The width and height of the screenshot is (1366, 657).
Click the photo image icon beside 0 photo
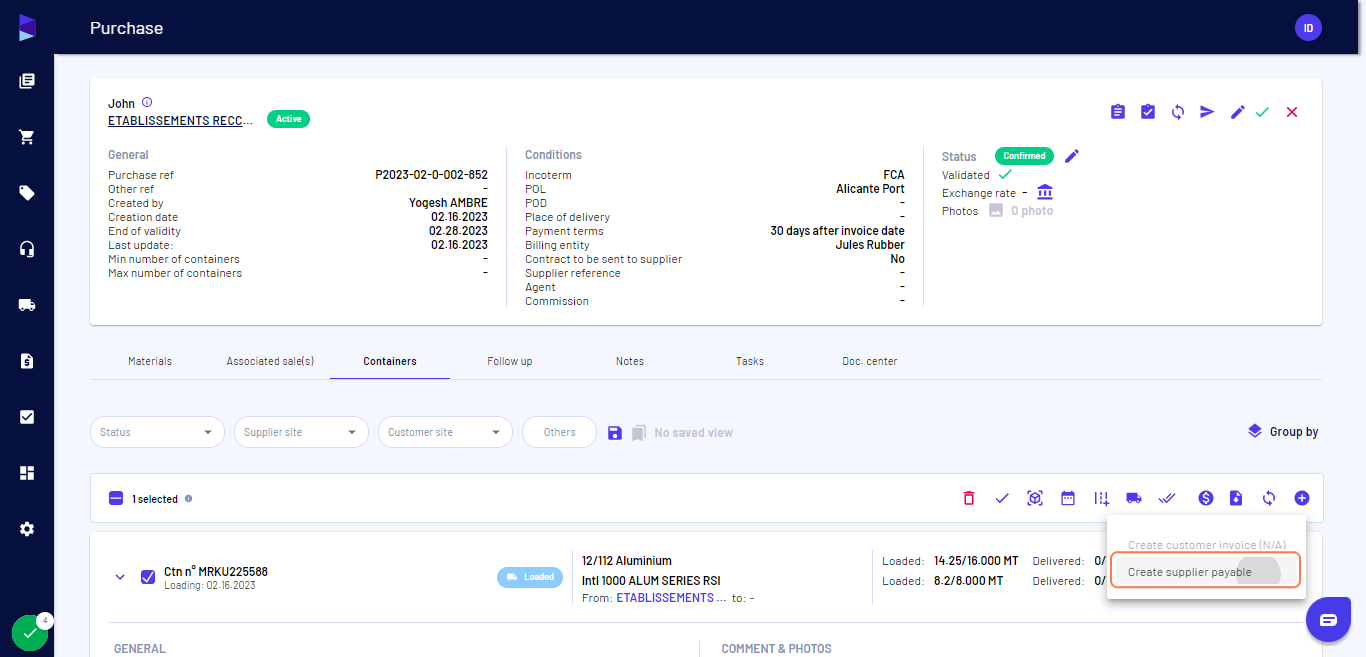[996, 211]
